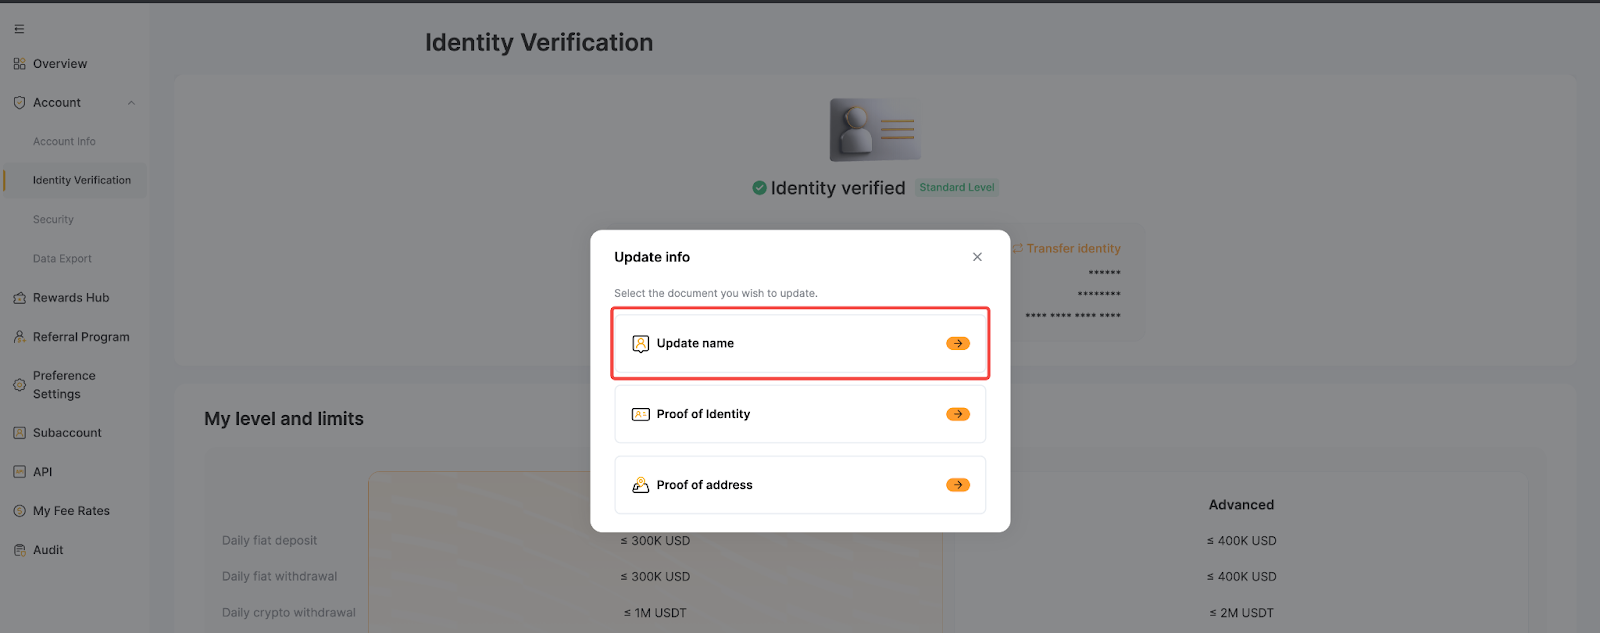
Task: Open the Security settings page
Action: pos(53,220)
